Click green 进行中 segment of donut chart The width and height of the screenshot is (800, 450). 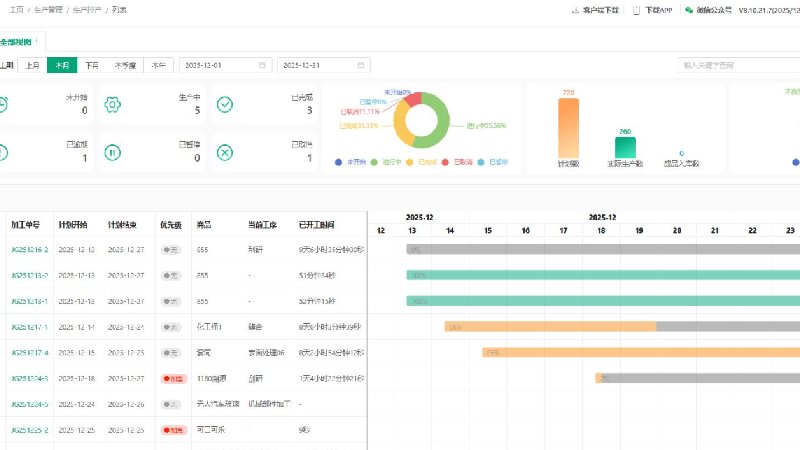pyautogui.click(x=439, y=120)
